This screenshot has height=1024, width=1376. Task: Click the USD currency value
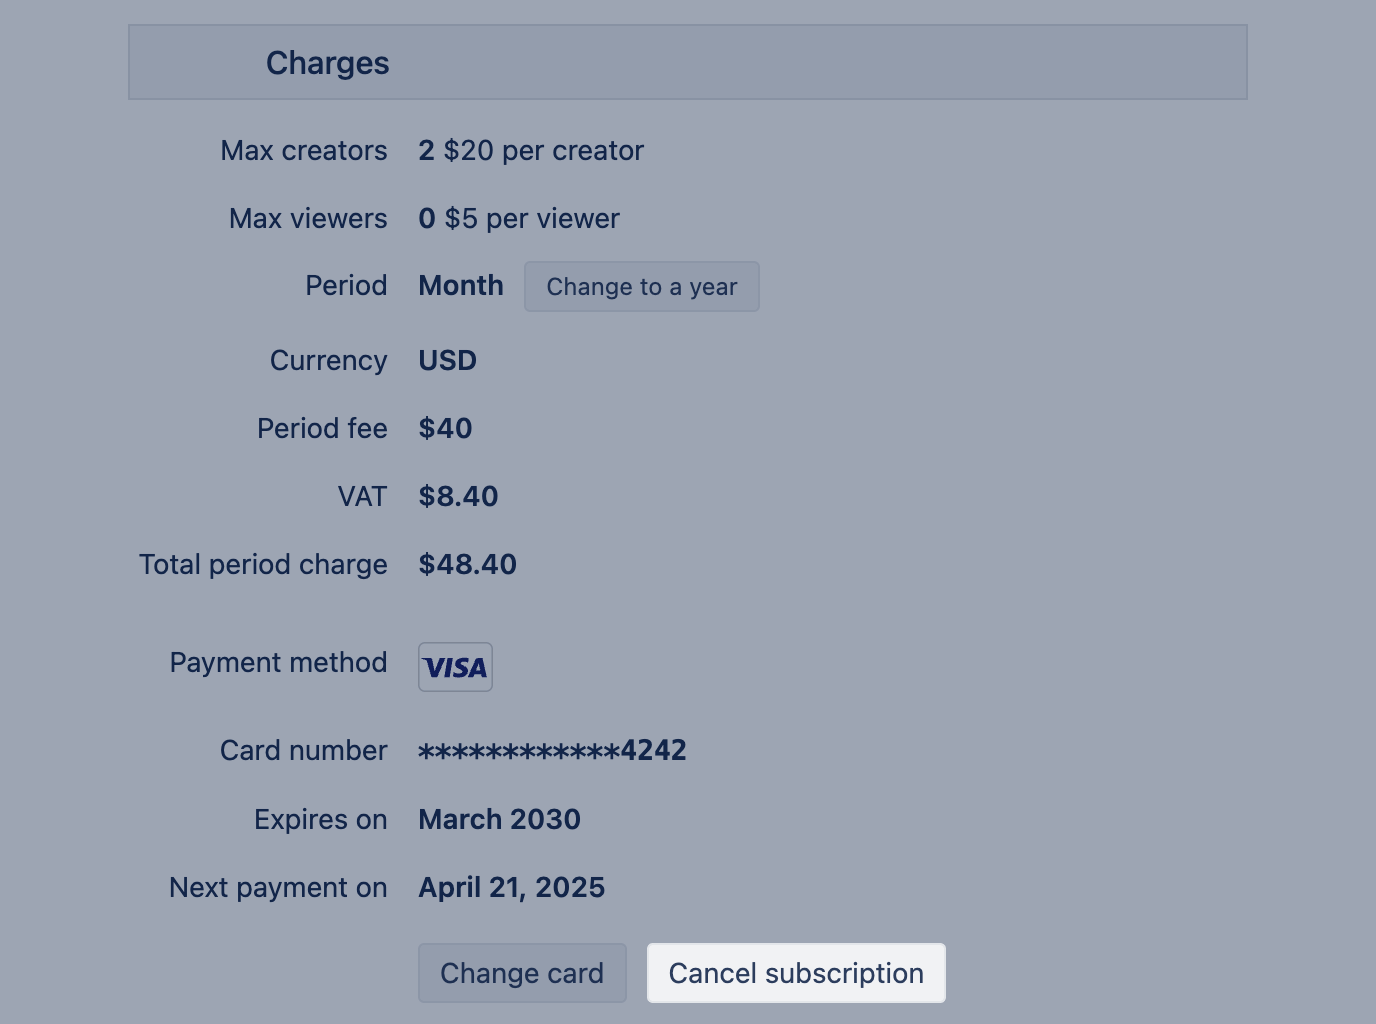(447, 361)
